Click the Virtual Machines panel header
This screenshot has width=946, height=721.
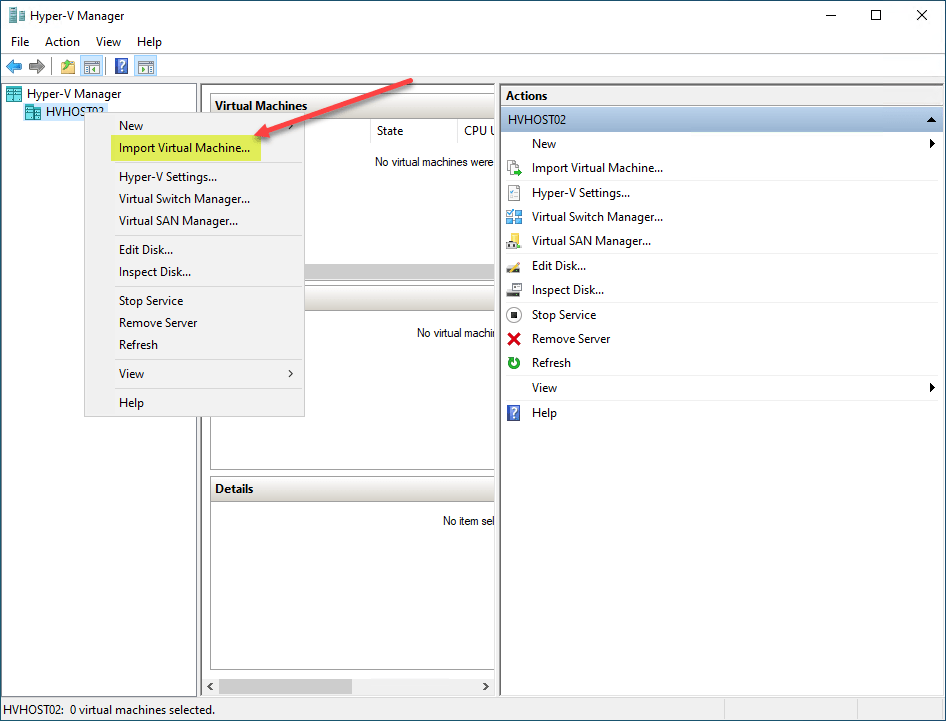click(352, 106)
